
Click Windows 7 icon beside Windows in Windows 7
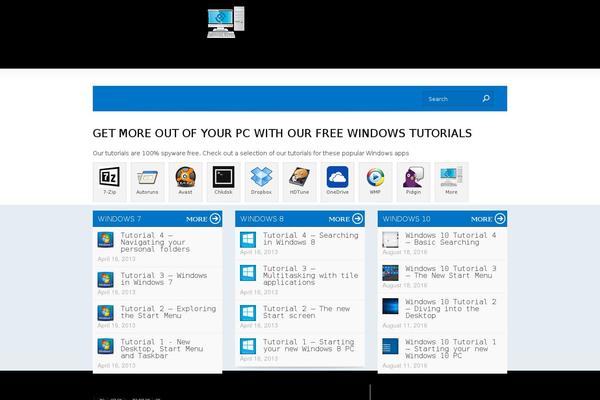[105, 279]
